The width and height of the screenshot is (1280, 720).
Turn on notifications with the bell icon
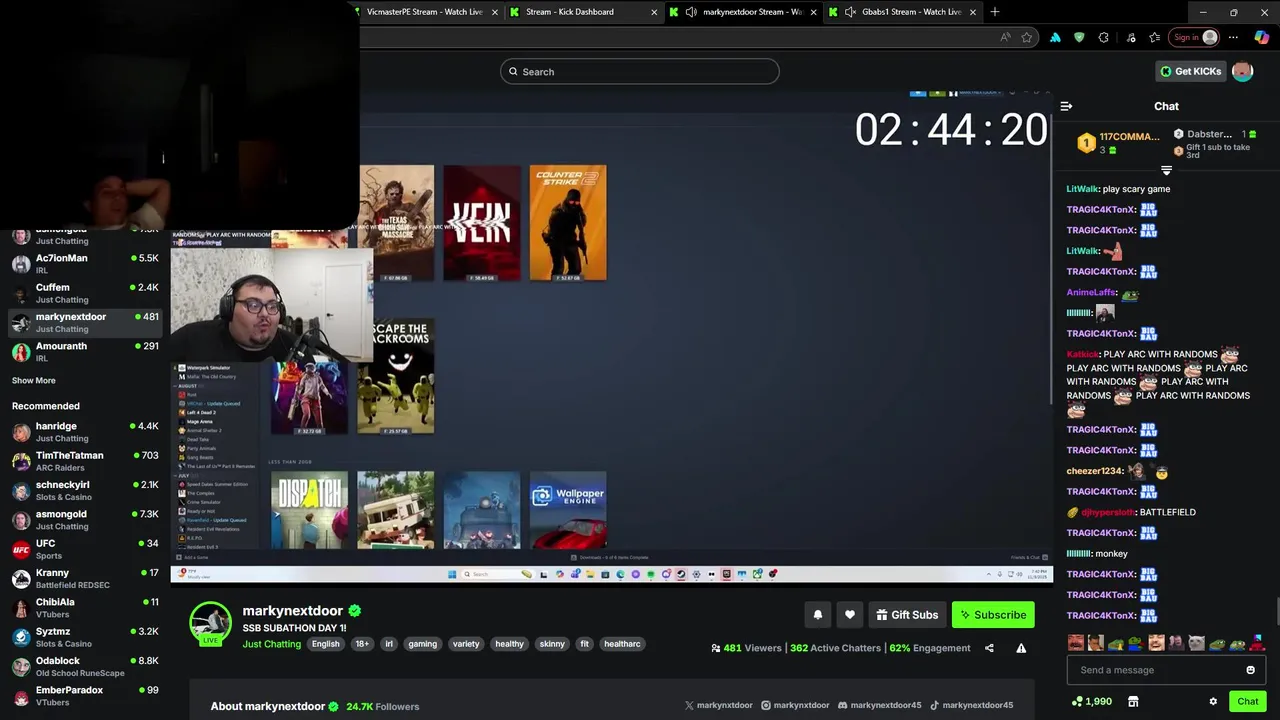tap(818, 615)
